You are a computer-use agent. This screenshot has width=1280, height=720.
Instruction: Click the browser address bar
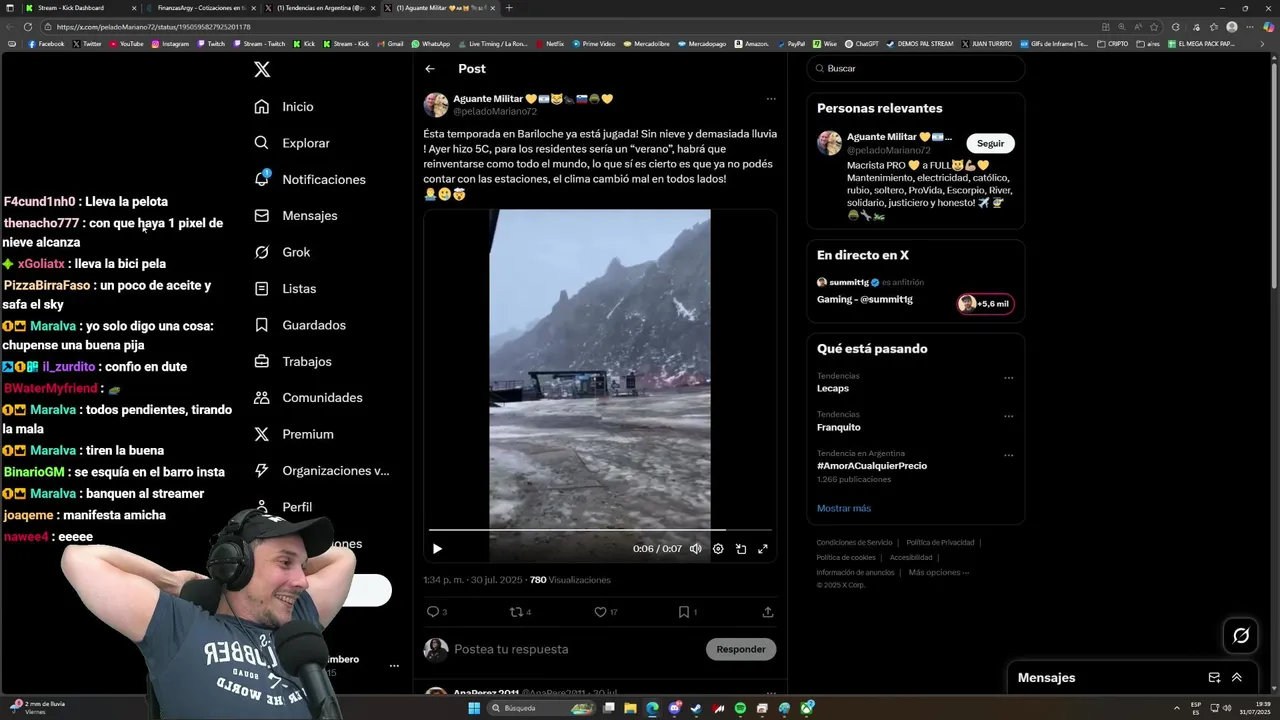coord(560,27)
